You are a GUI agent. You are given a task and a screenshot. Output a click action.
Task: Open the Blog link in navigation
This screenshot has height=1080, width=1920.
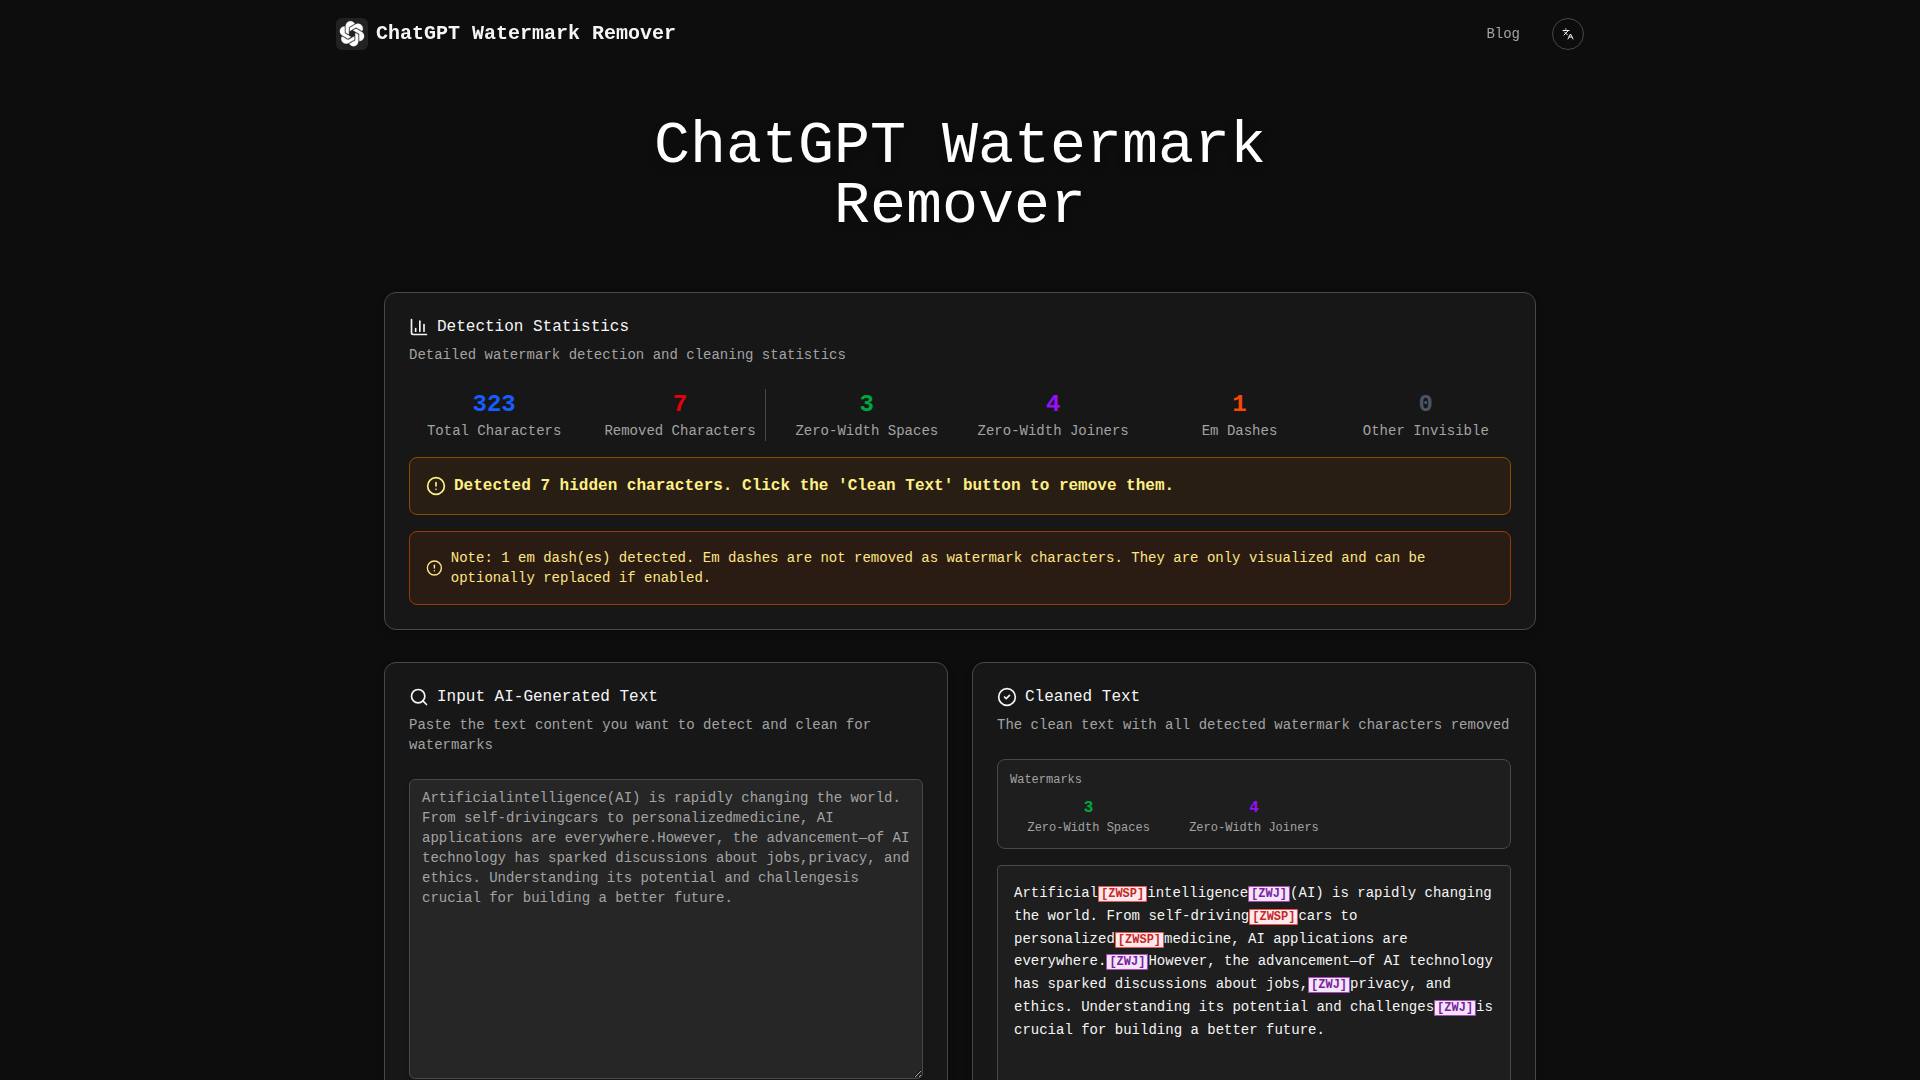coord(1502,34)
